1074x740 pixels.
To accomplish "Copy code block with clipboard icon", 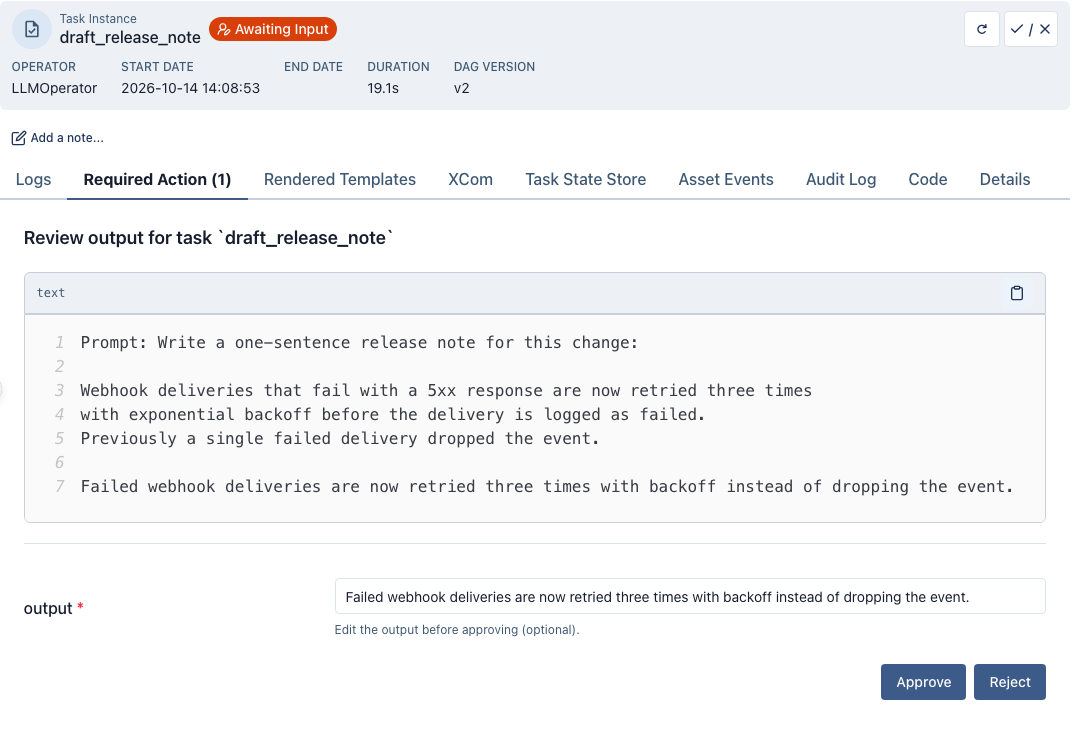I will 1016,293.
